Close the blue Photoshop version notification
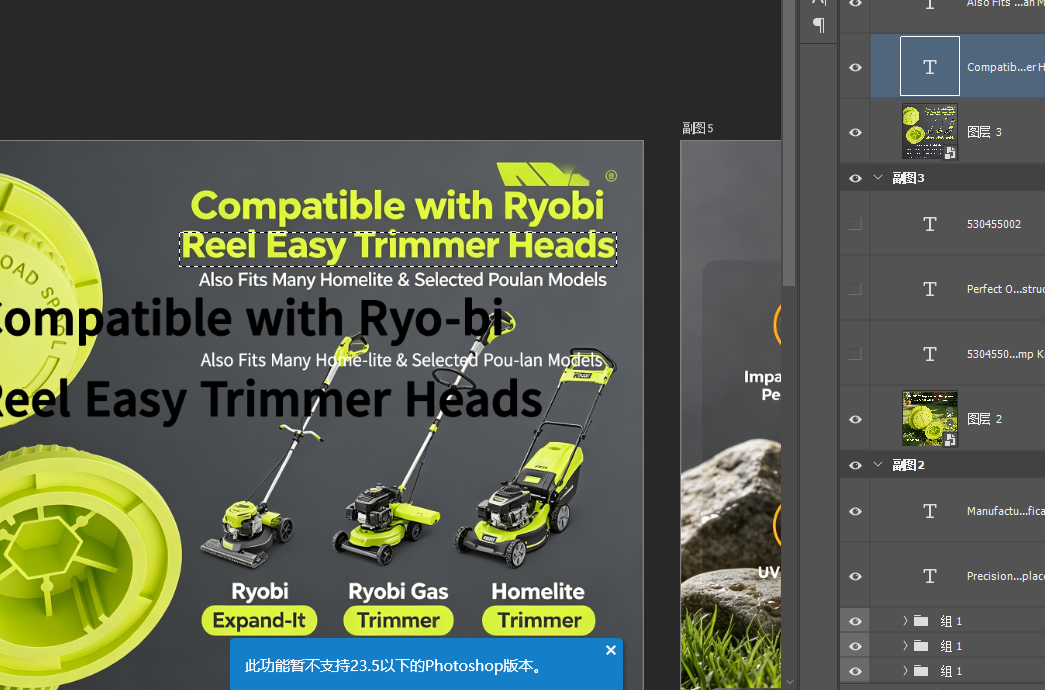Image resolution: width=1045 pixels, height=690 pixels. 610,650
